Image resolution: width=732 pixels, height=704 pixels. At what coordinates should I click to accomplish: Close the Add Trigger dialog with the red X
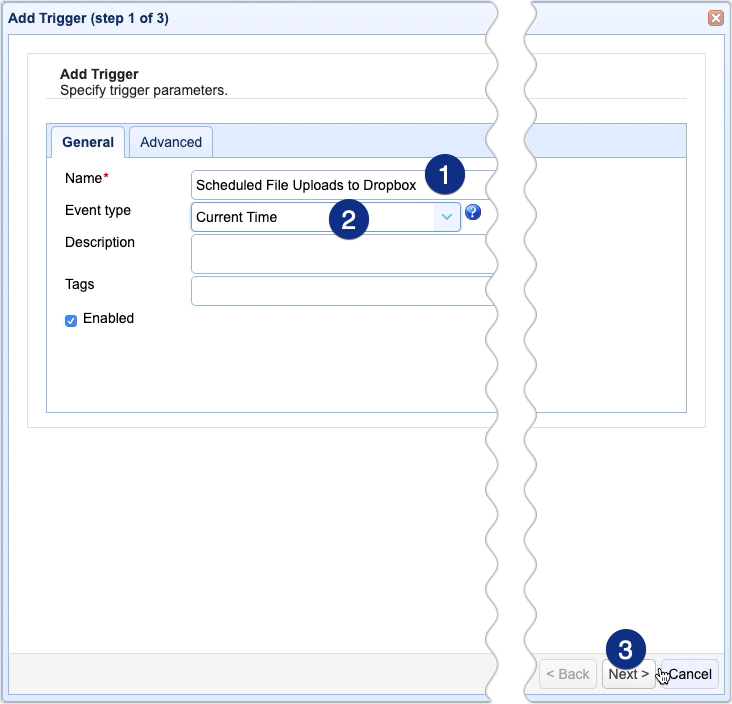point(715,18)
